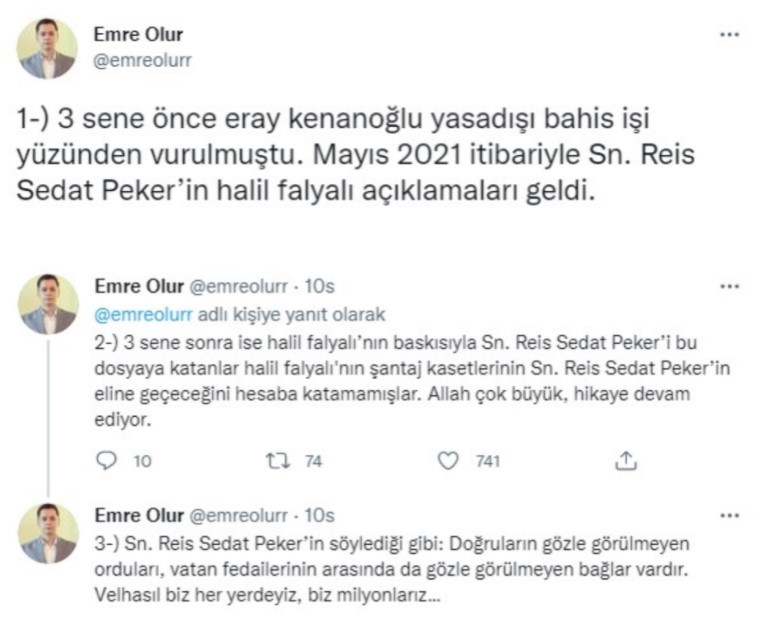Screen dimensions: 760x628
Task: Open the second tweet's more options menu
Action: [729, 286]
